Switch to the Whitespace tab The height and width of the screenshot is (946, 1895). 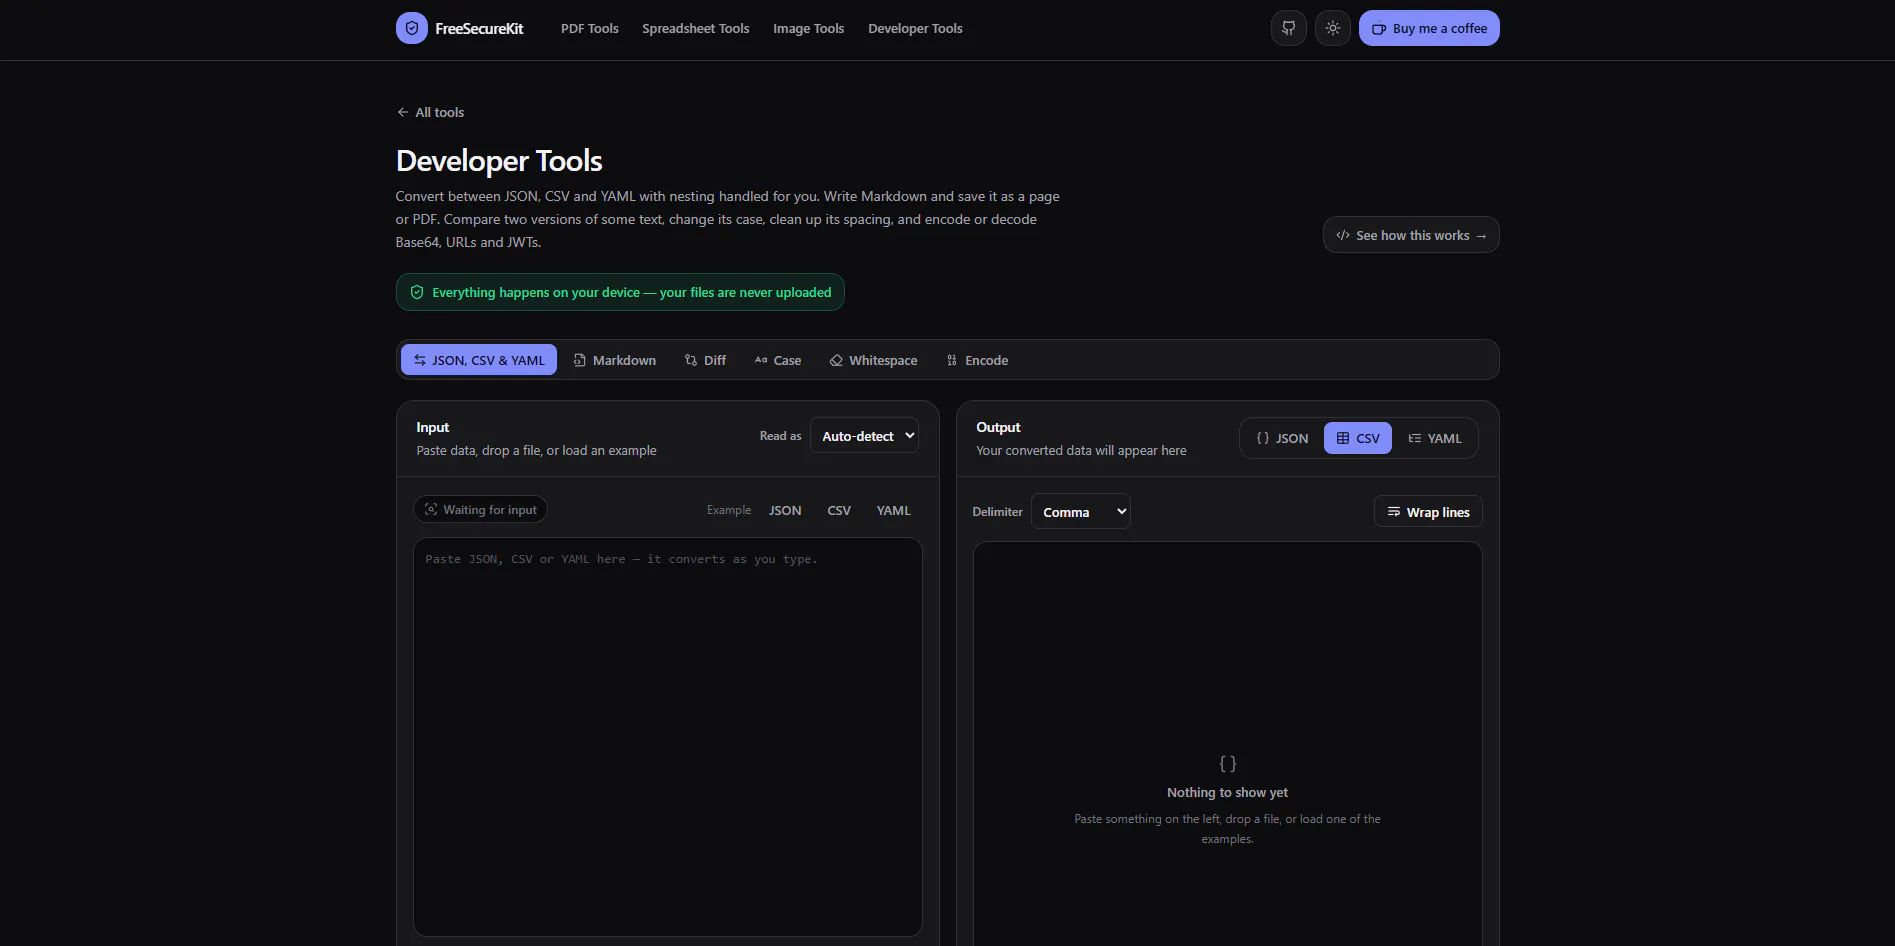click(873, 360)
